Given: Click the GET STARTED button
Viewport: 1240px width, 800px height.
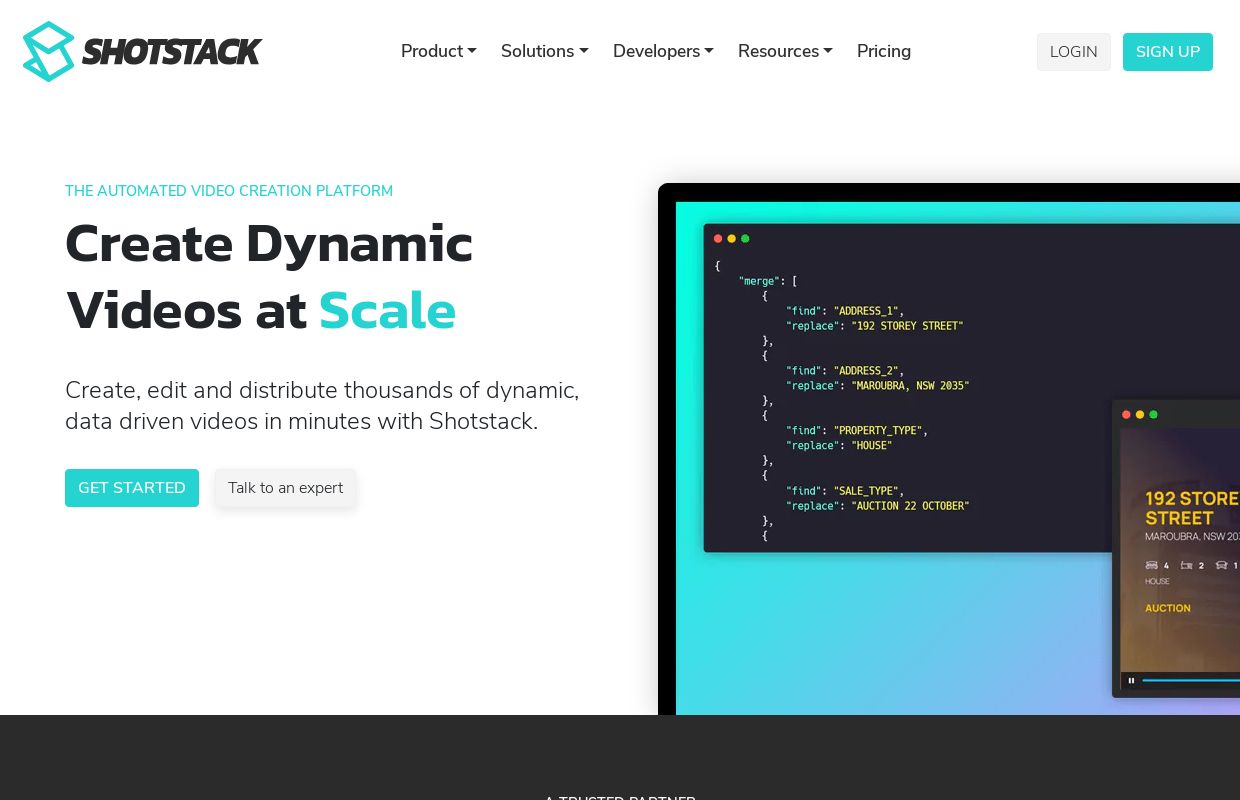Looking at the screenshot, I should [x=132, y=488].
